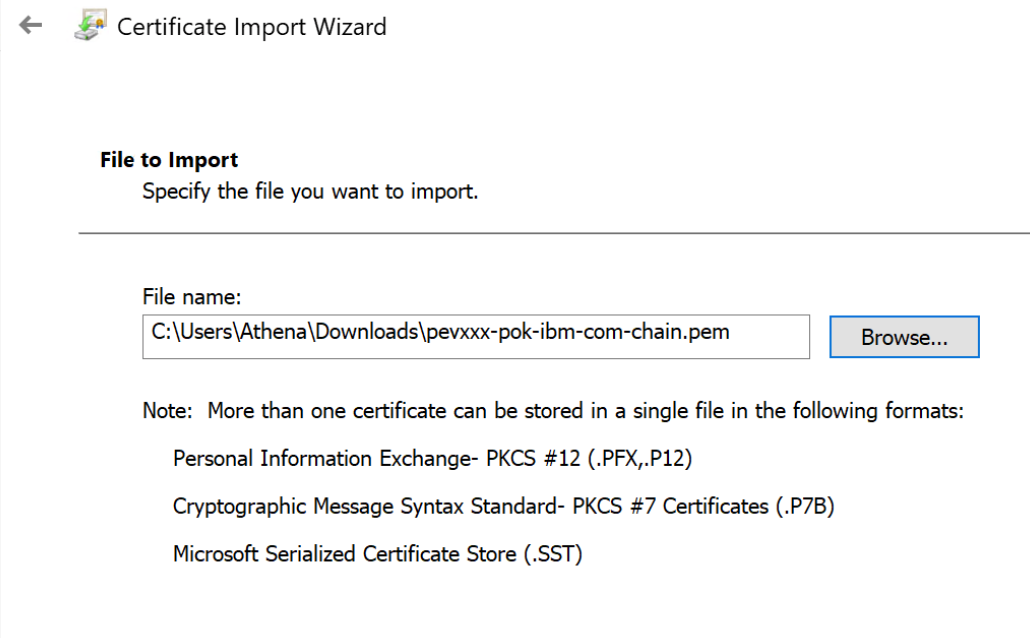
Task: Click the 'Note:' label text
Action: [x=168, y=411]
